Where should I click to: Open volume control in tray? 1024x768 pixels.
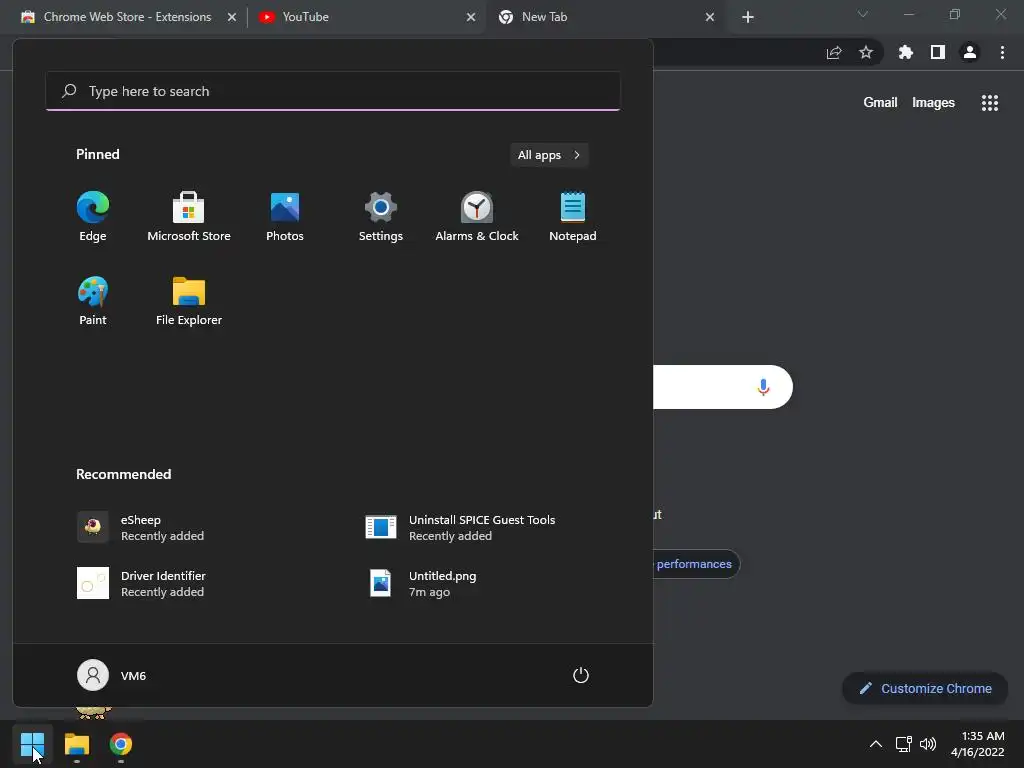click(927, 744)
